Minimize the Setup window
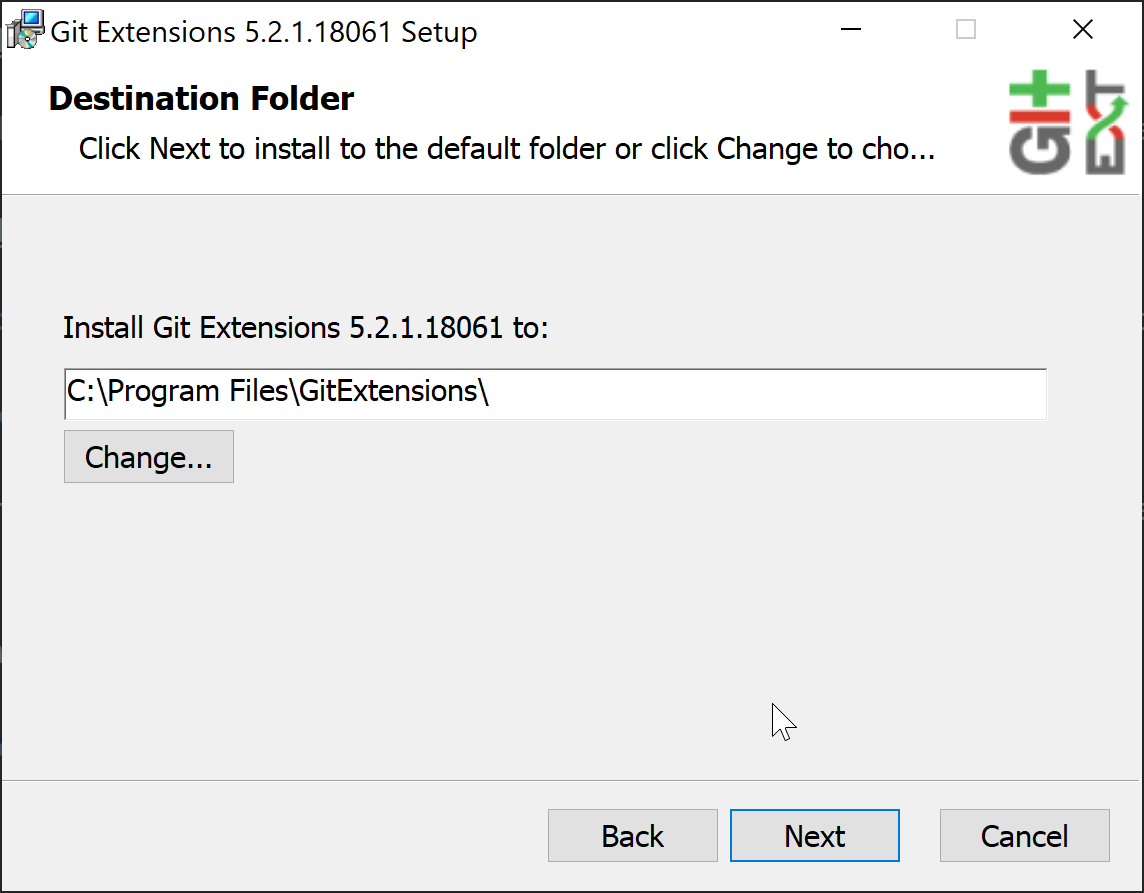This screenshot has width=1144, height=893. [851, 31]
